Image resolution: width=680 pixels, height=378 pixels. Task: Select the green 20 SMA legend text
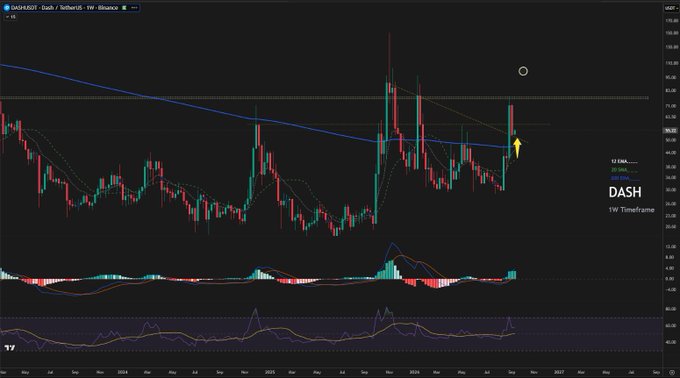coord(624,170)
